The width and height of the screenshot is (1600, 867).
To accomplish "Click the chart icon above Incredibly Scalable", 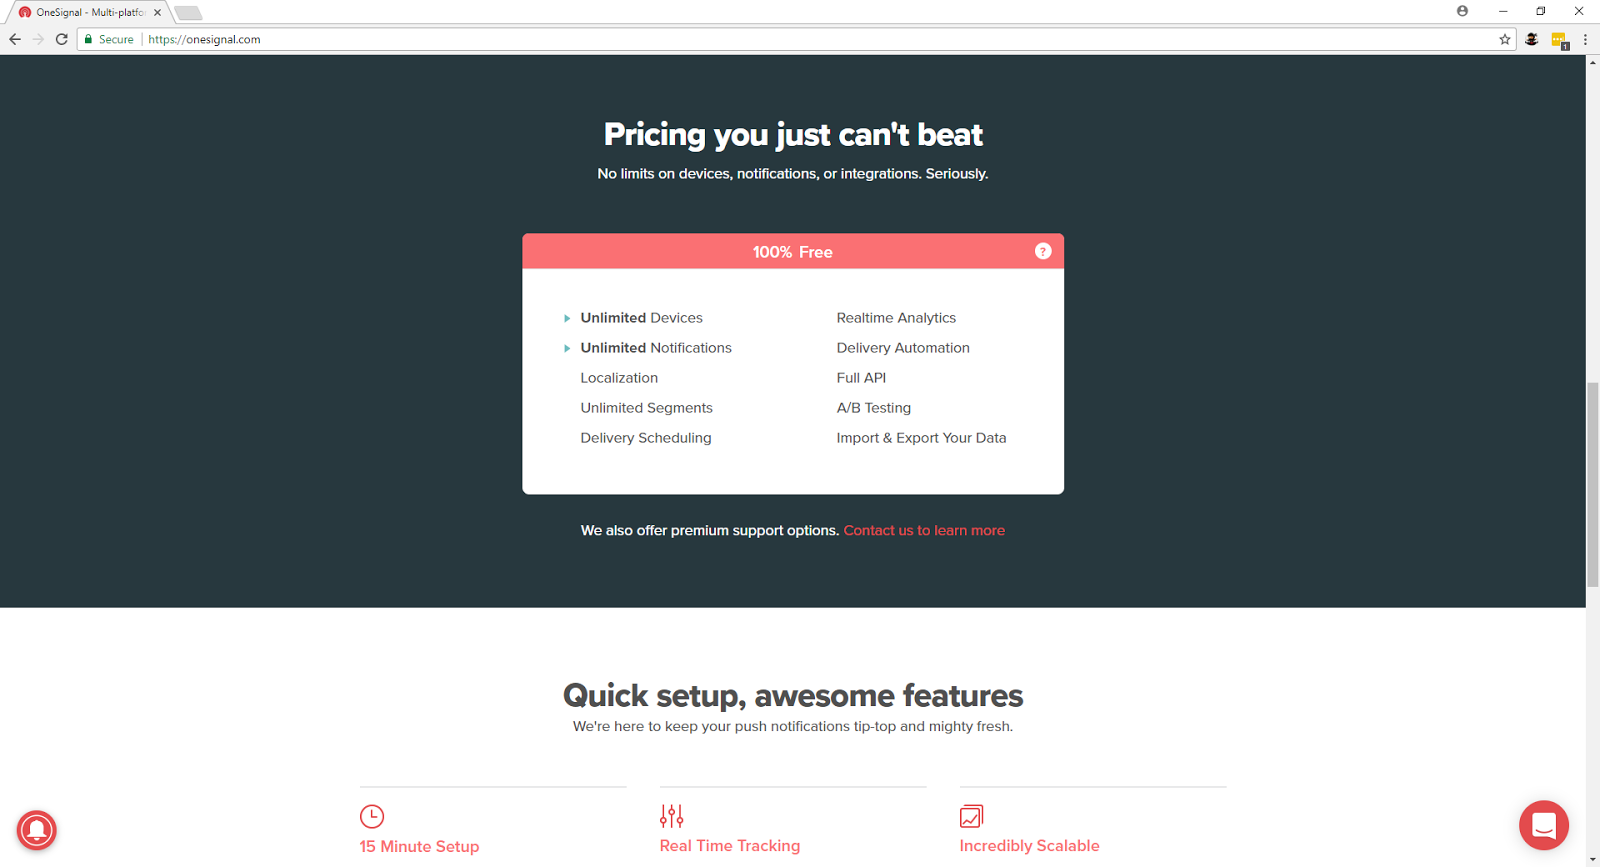I will coord(972,816).
